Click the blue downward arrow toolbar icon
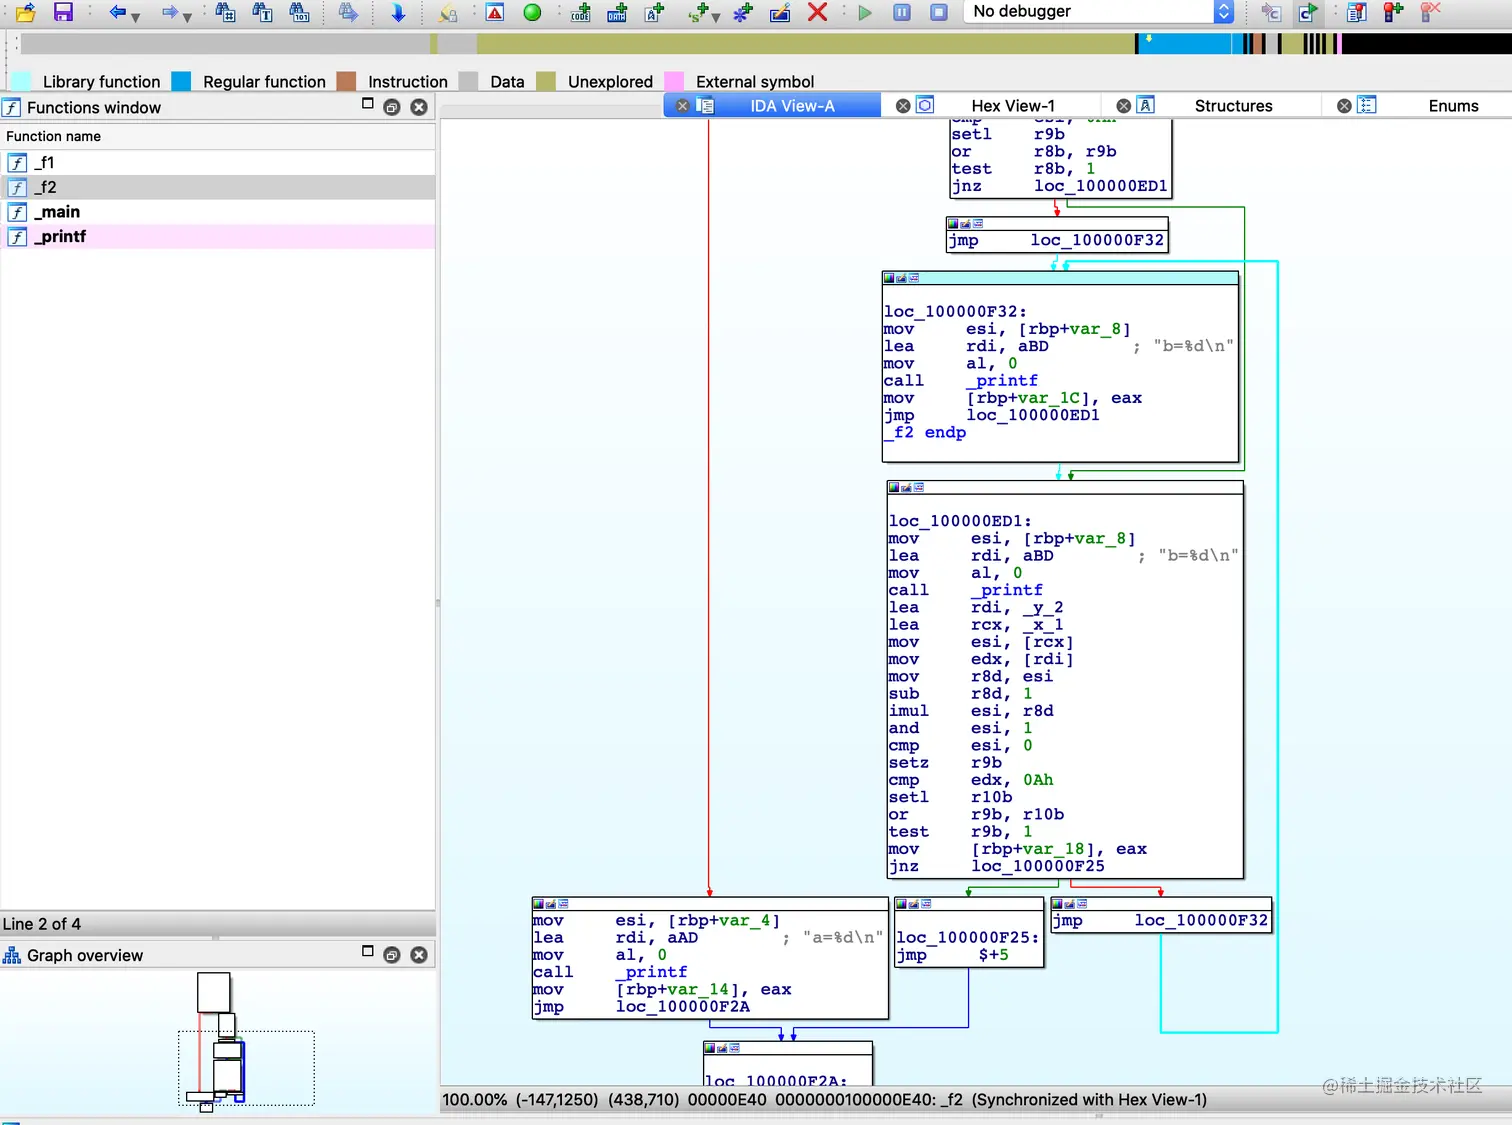The width and height of the screenshot is (1512, 1125). [x=398, y=12]
